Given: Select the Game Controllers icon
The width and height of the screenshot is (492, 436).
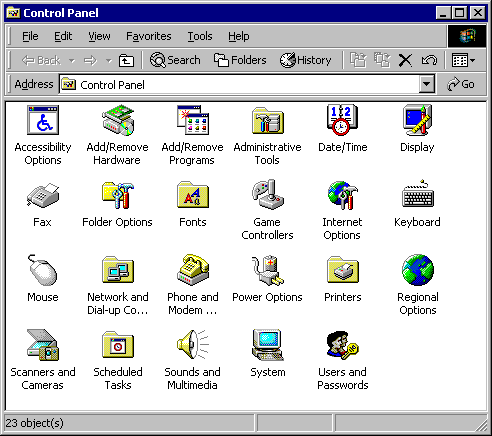Looking at the screenshot, I should tap(268, 195).
